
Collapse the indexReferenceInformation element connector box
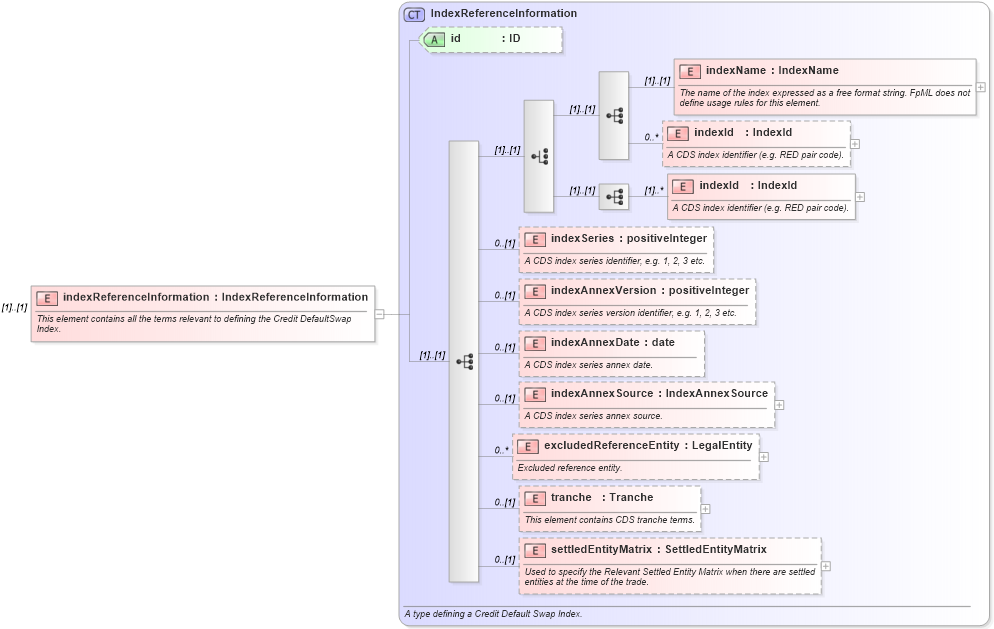point(380,313)
